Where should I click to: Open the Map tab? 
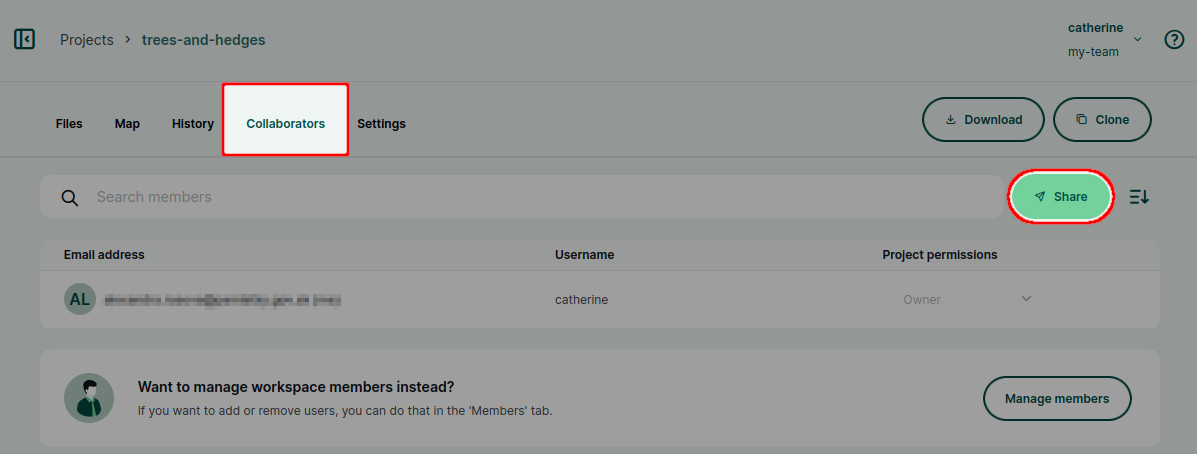[x=127, y=124]
